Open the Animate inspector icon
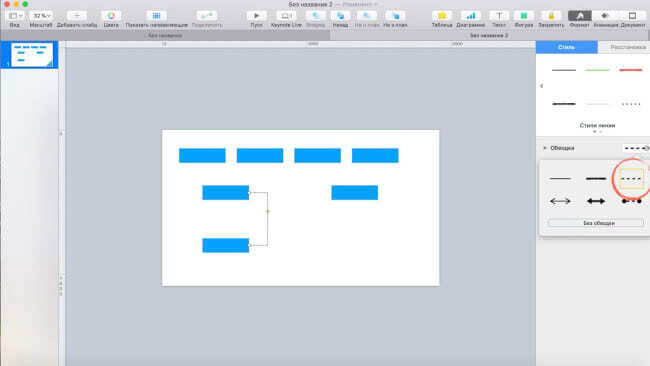 coord(605,16)
